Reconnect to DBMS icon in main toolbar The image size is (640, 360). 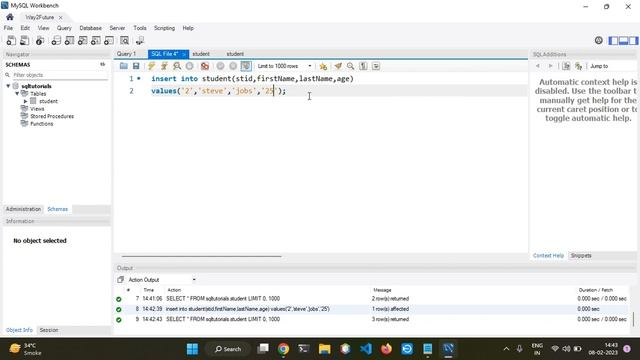[140, 40]
